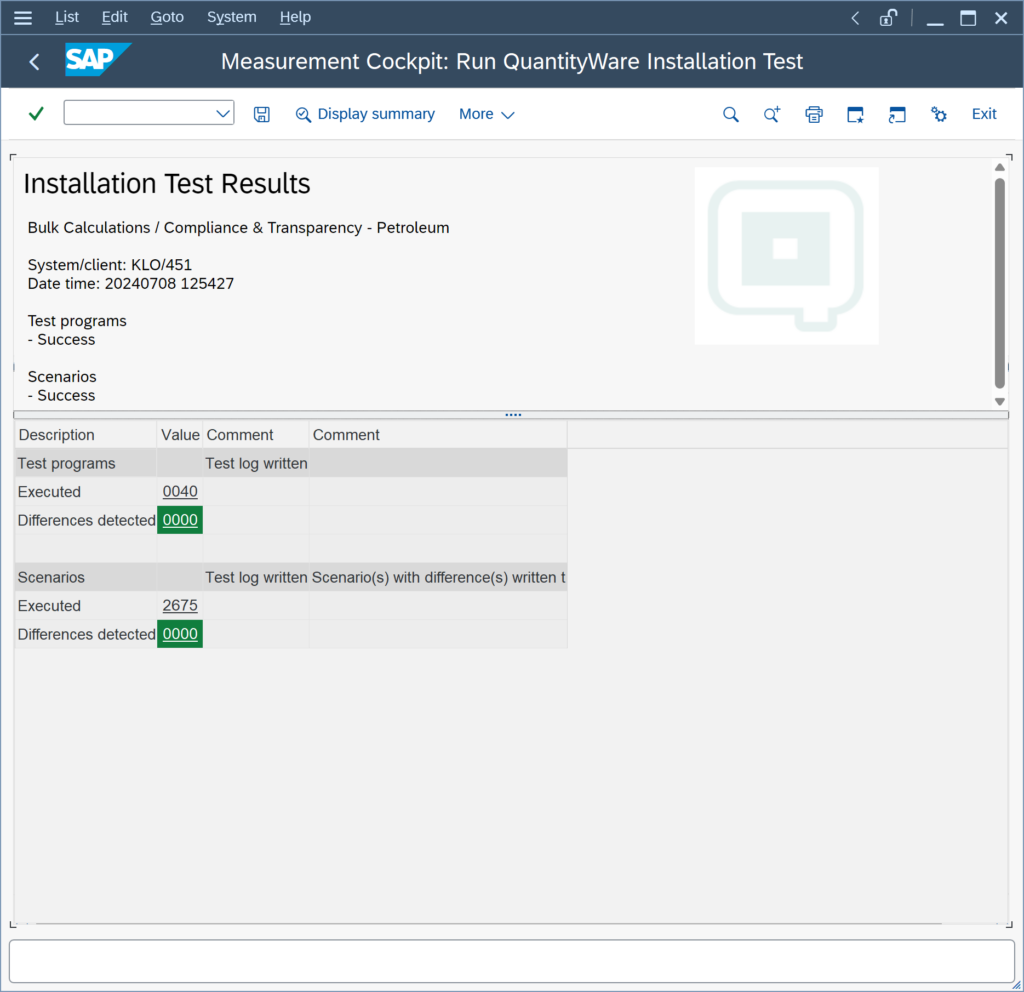
Task: Click the 'Date time: 20240708 125427' text
Action: (x=131, y=283)
